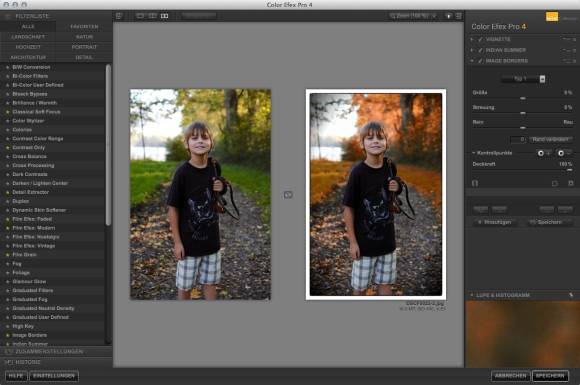Uncheck the Indian Summer filter checkbox

(x=480, y=50)
